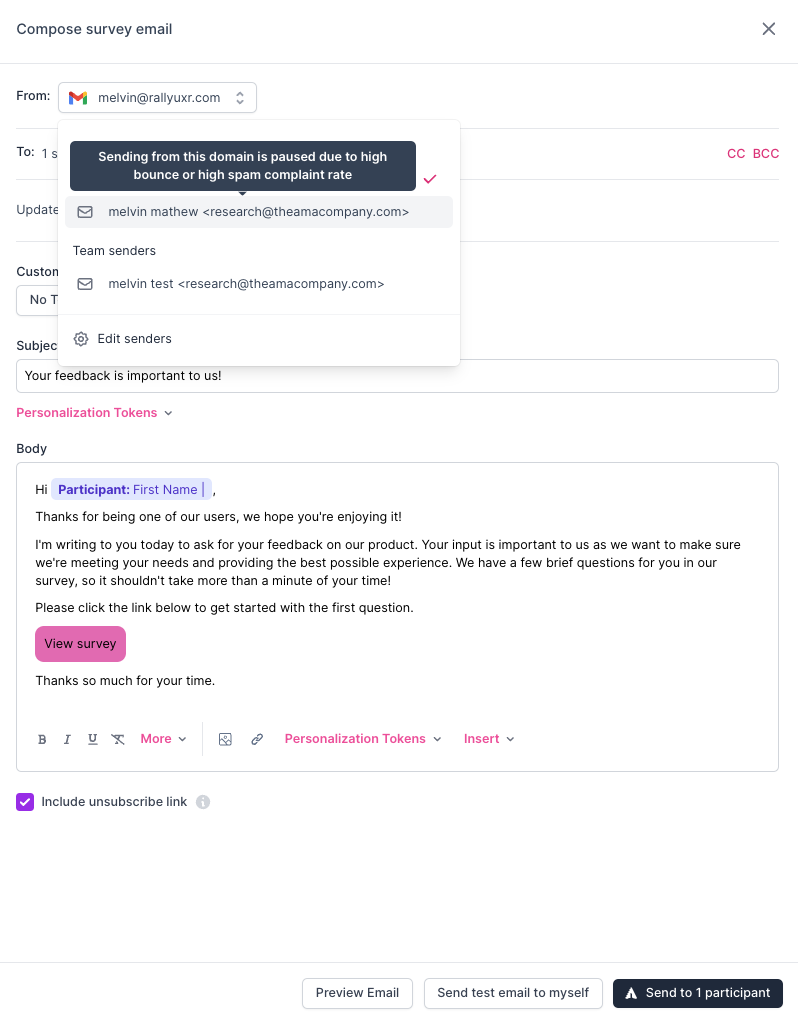Viewport: 798px width, 1018px height.
Task: Click into the Subject input field
Action: (x=397, y=376)
